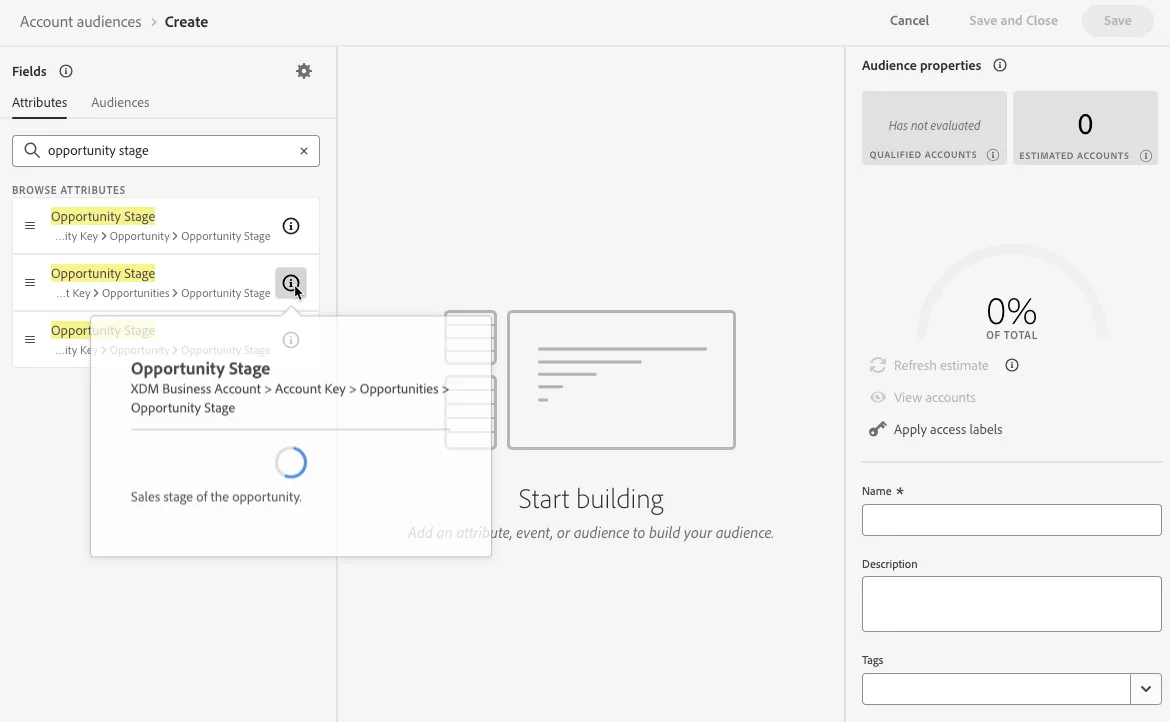Open the Fields settings gear
1170x722 pixels.
point(304,71)
